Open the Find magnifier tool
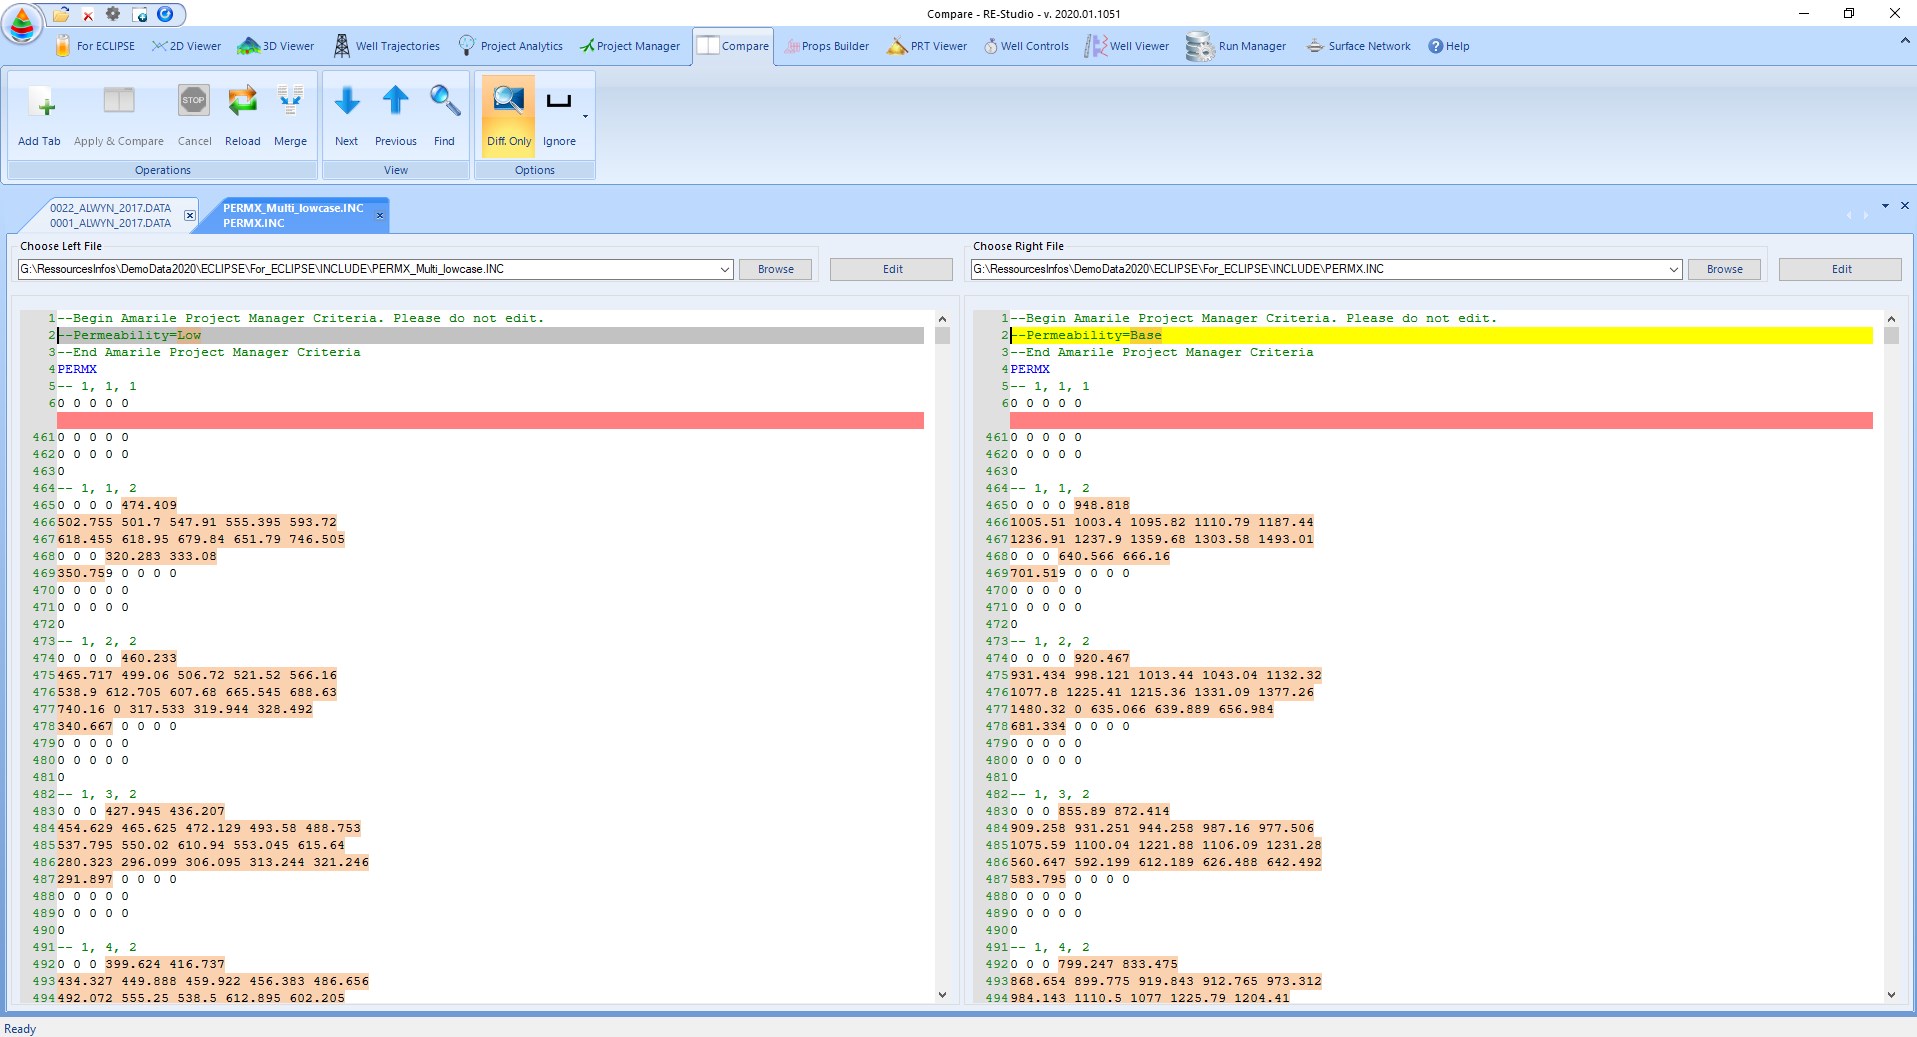 [444, 103]
